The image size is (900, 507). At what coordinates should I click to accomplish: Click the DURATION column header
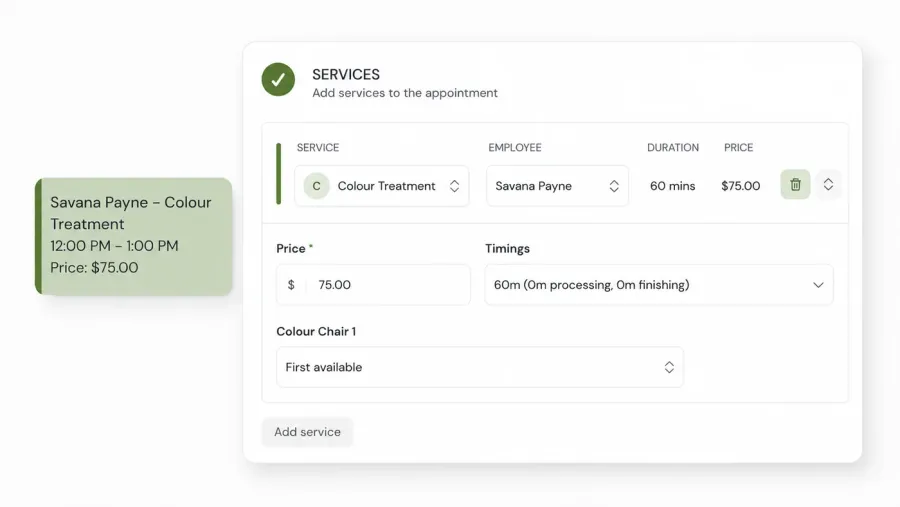673,148
